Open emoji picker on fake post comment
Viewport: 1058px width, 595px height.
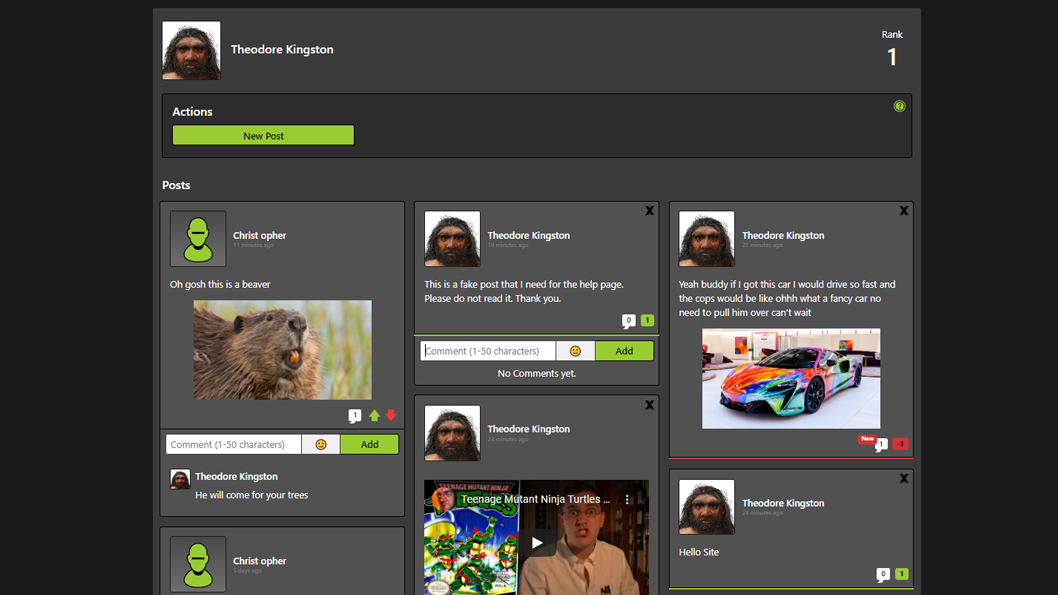575,351
